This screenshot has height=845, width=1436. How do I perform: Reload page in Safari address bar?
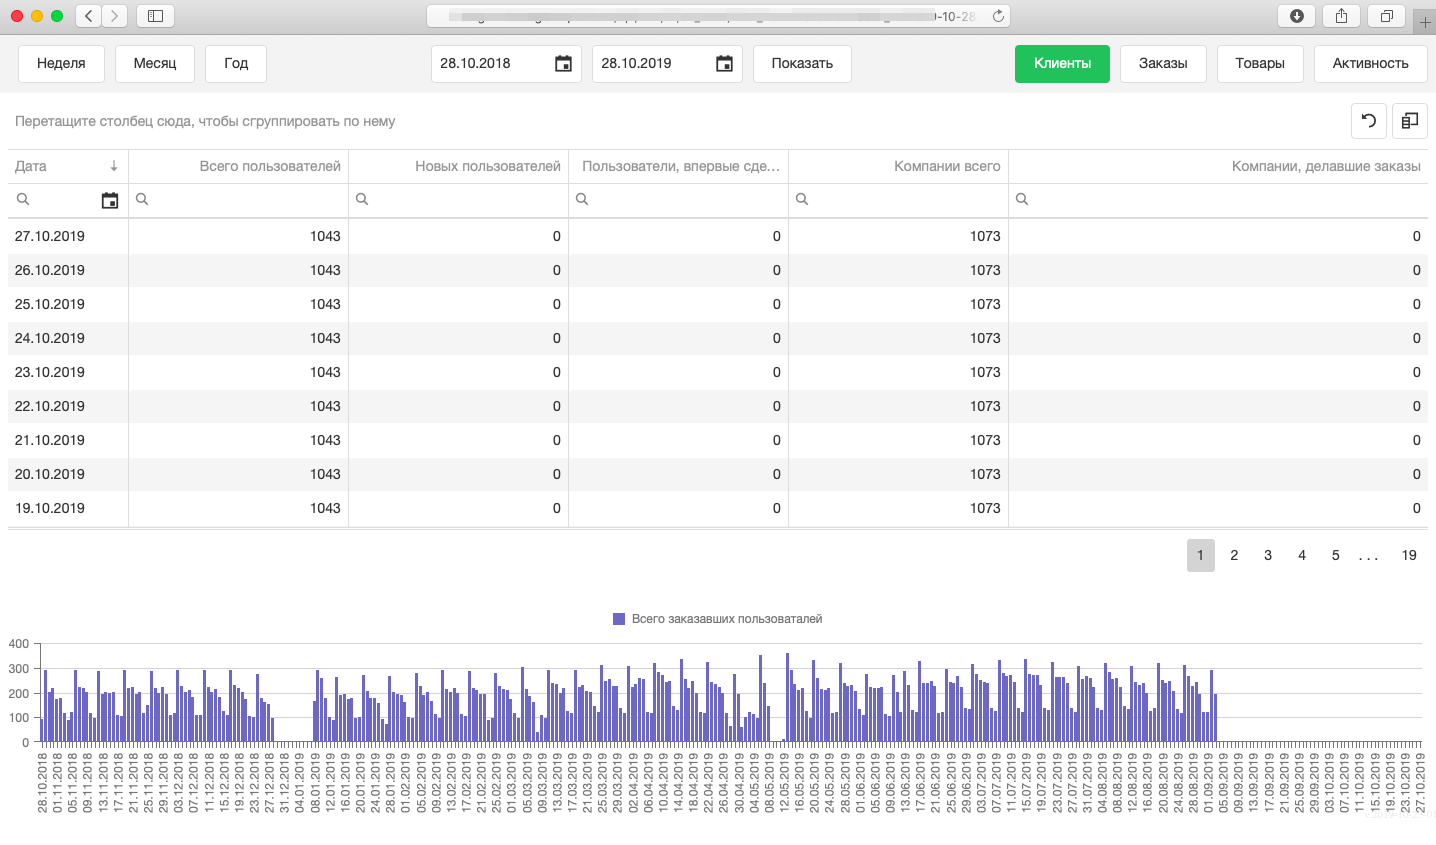(x=997, y=16)
